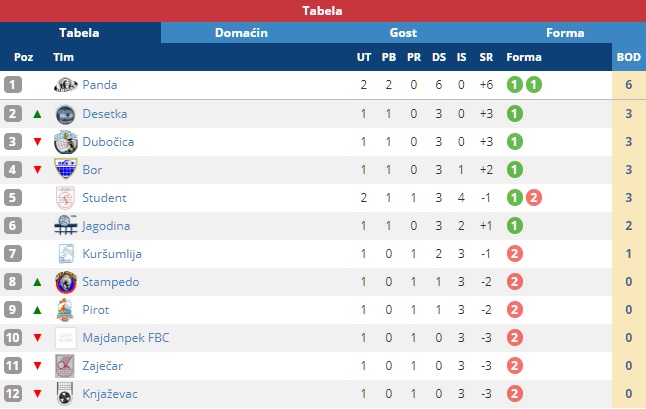Open the Pirot team page link
The width and height of the screenshot is (646, 409).
(x=96, y=310)
